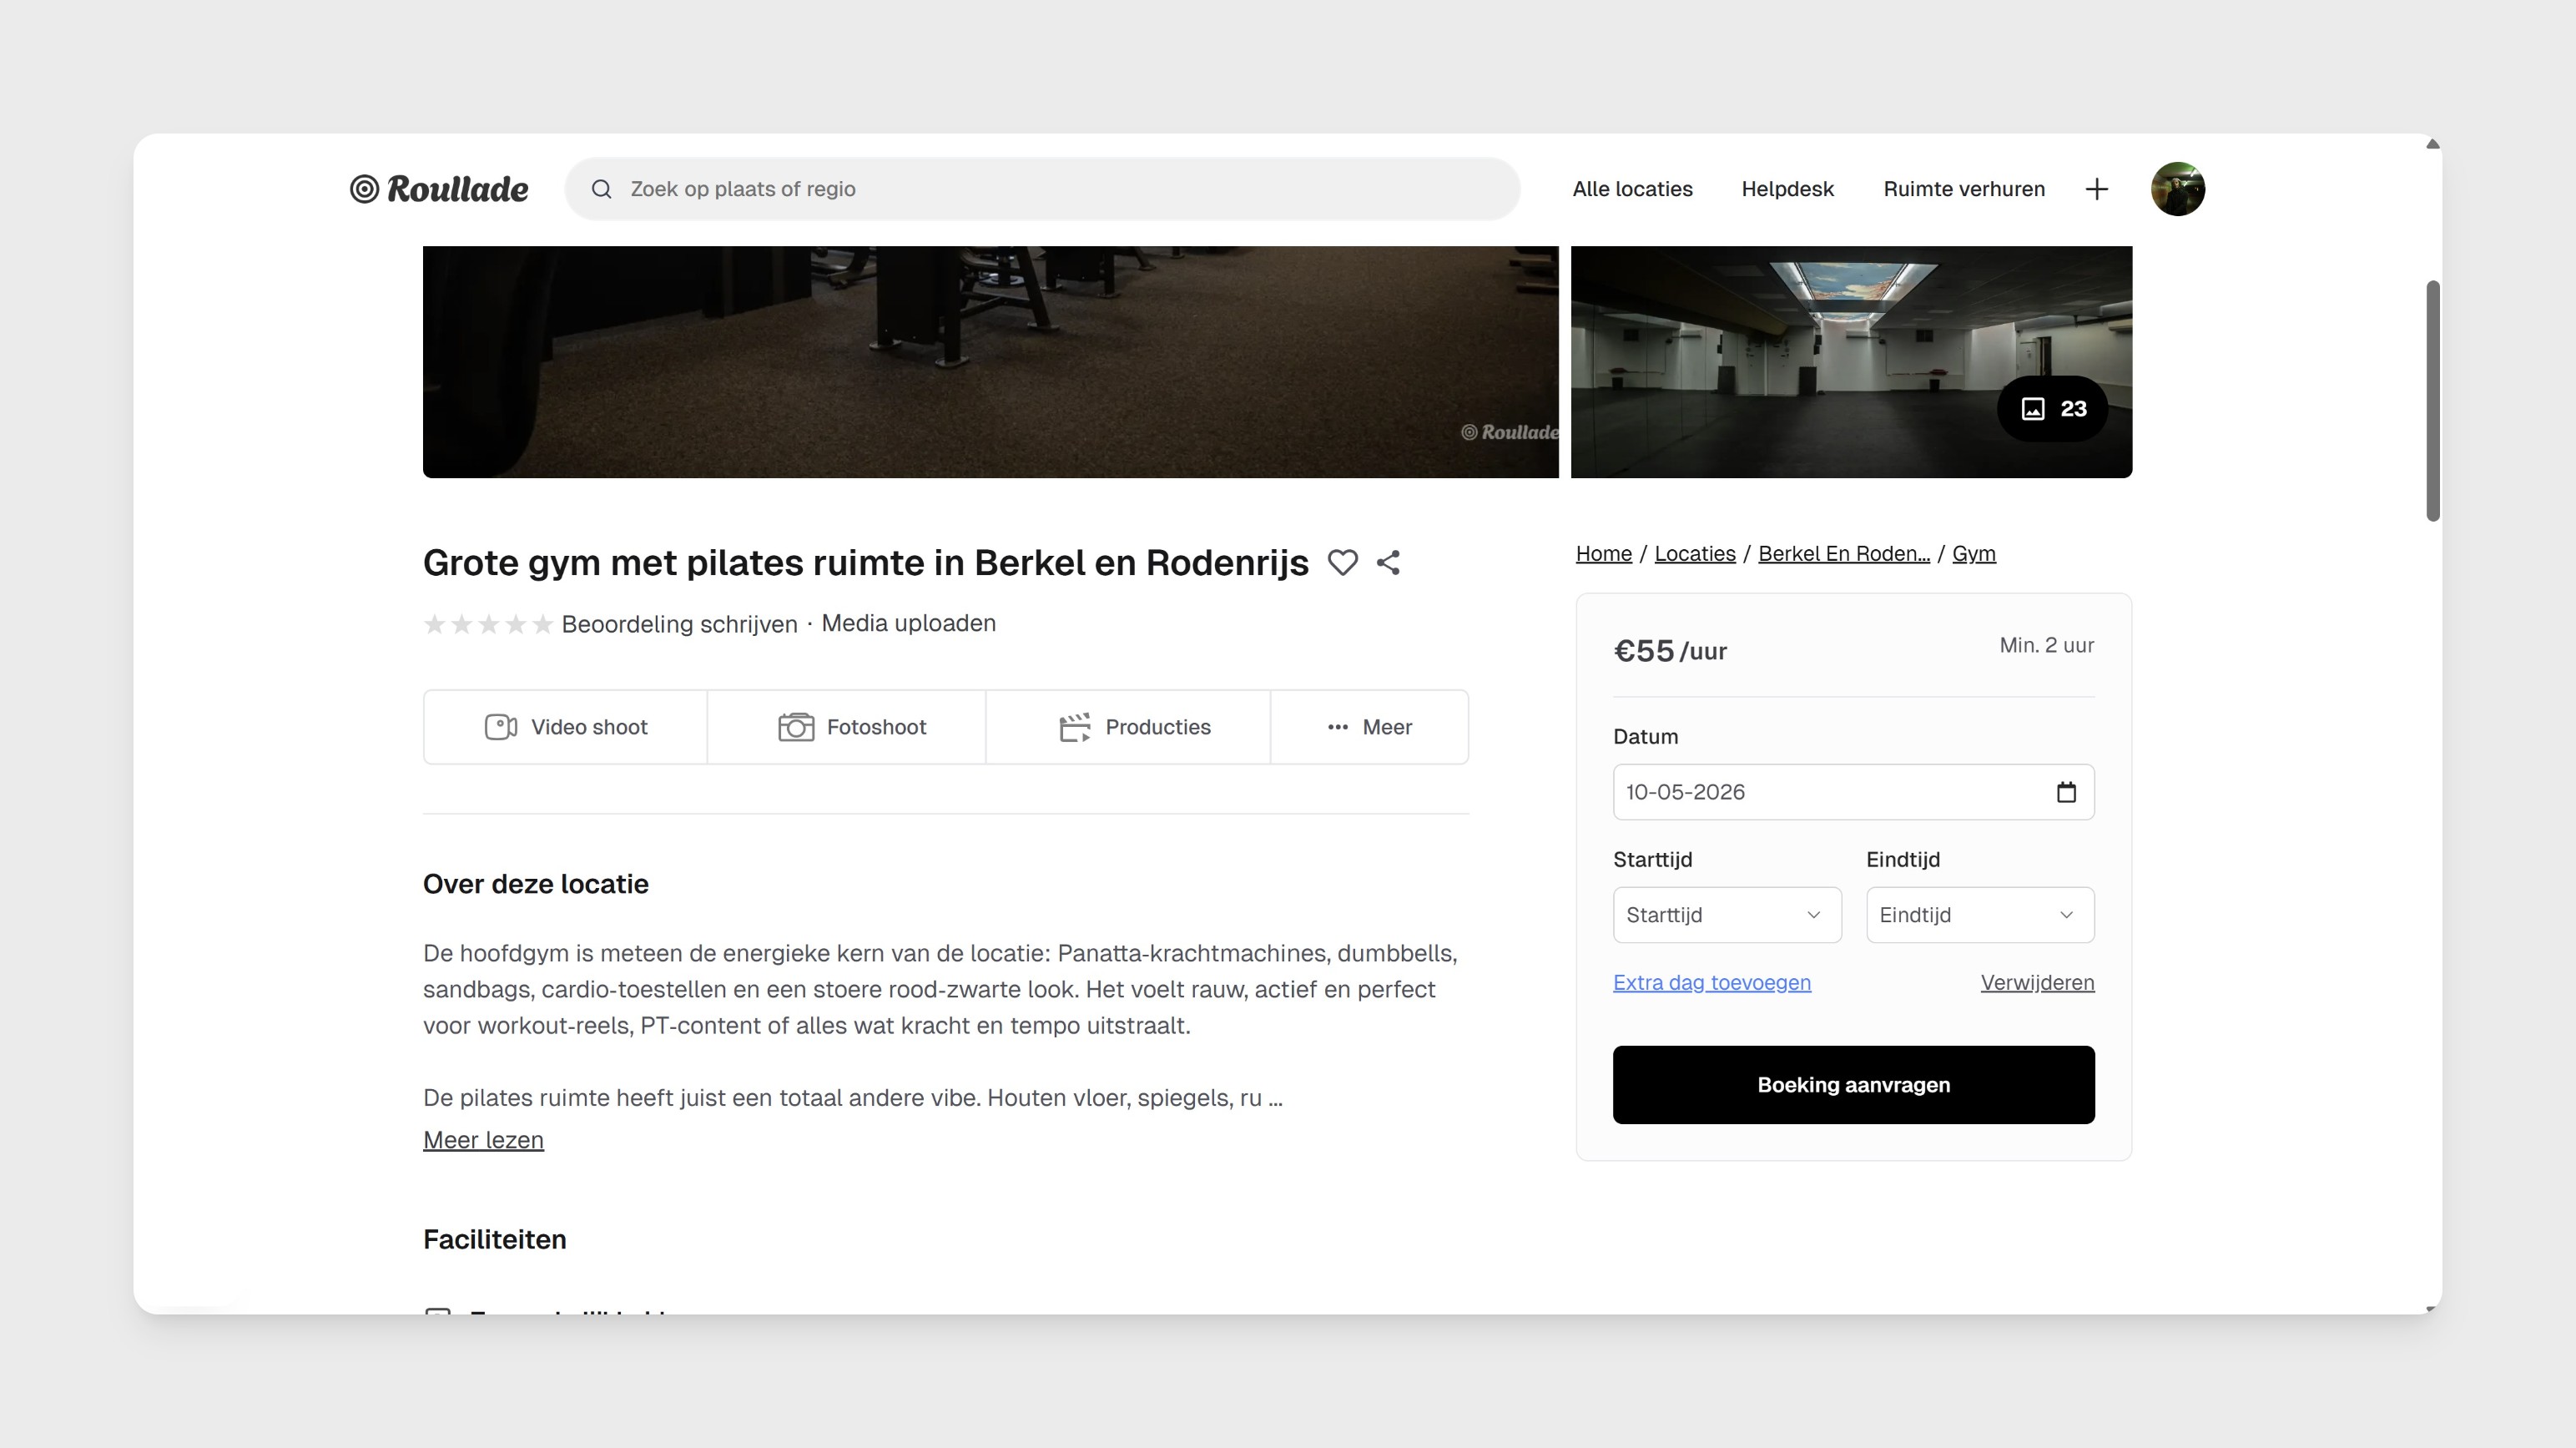This screenshot has width=2576, height=1448.
Task: Select the Video shoot tab
Action: coord(566,727)
